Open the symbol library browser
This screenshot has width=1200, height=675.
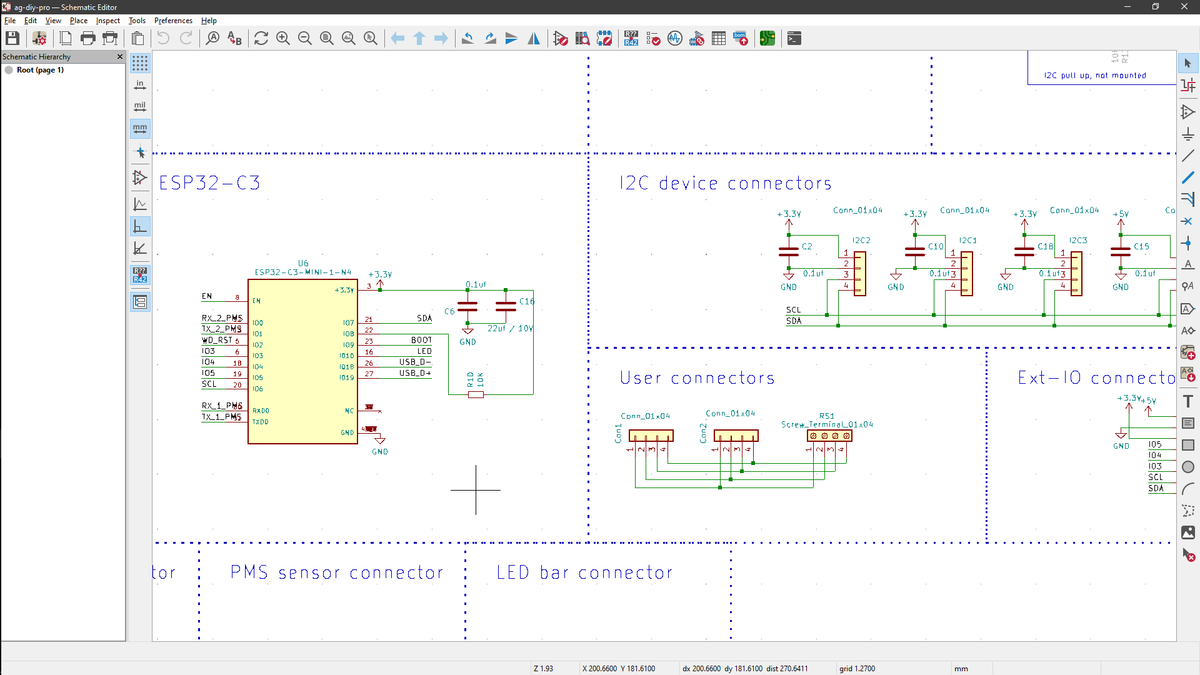[x=582, y=38]
